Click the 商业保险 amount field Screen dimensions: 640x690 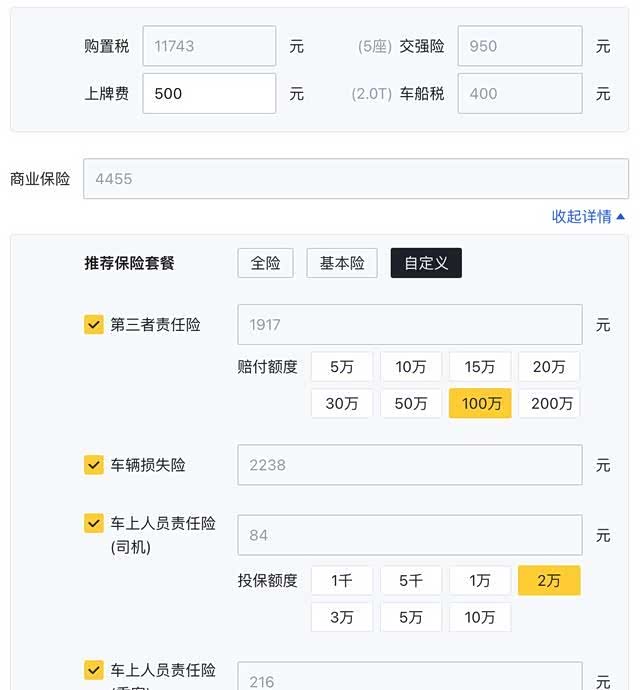coord(355,179)
